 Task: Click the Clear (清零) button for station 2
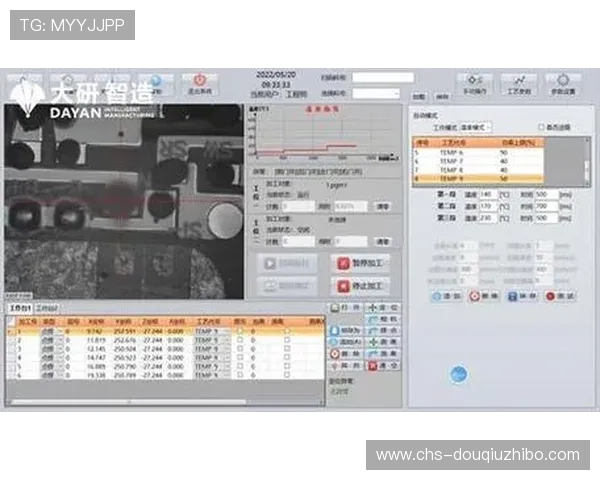[383, 242]
